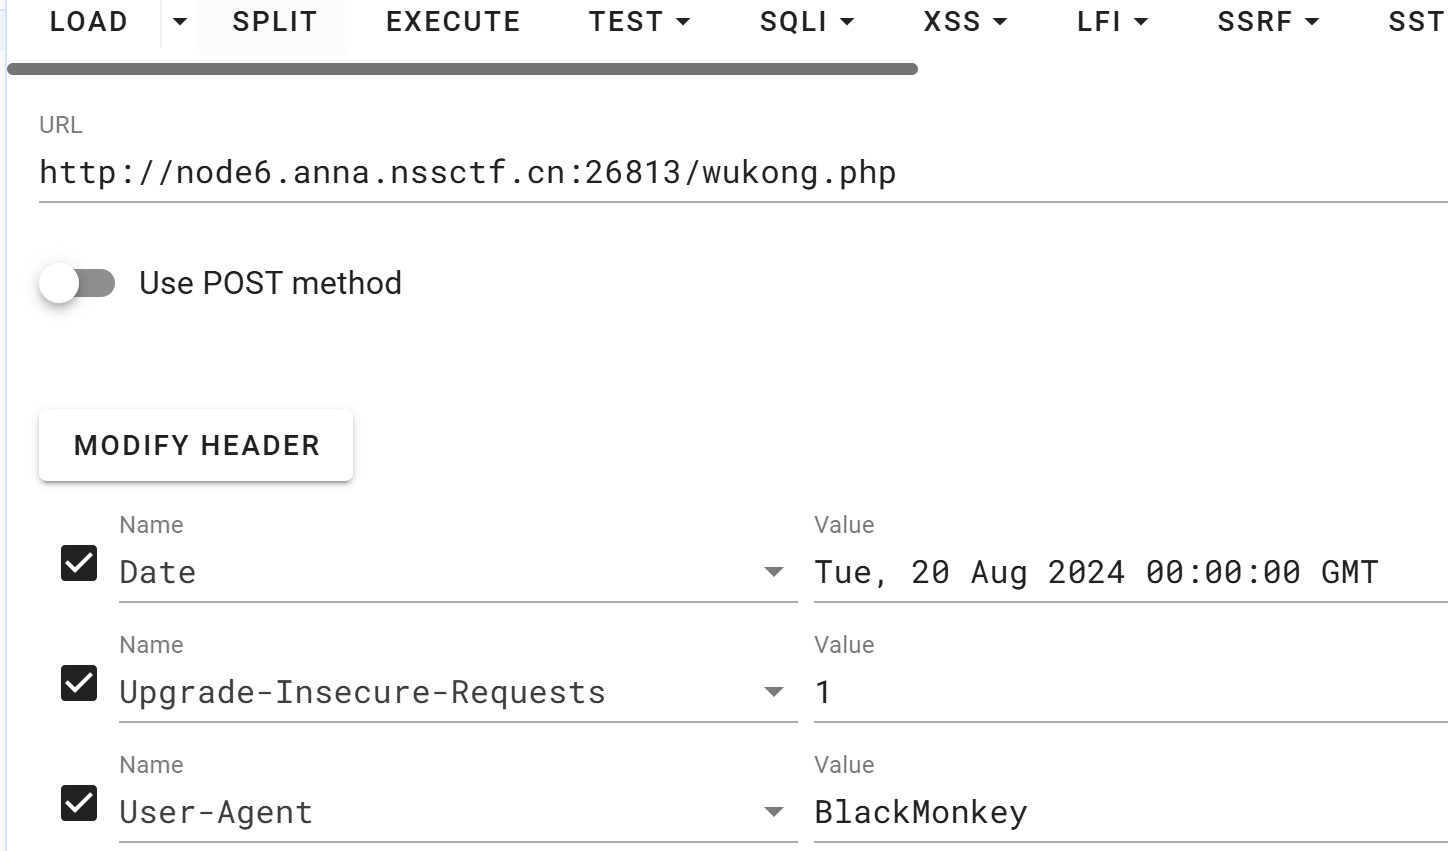
Task: Click the horizontal toolbar scrollbar
Action: coord(462,69)
